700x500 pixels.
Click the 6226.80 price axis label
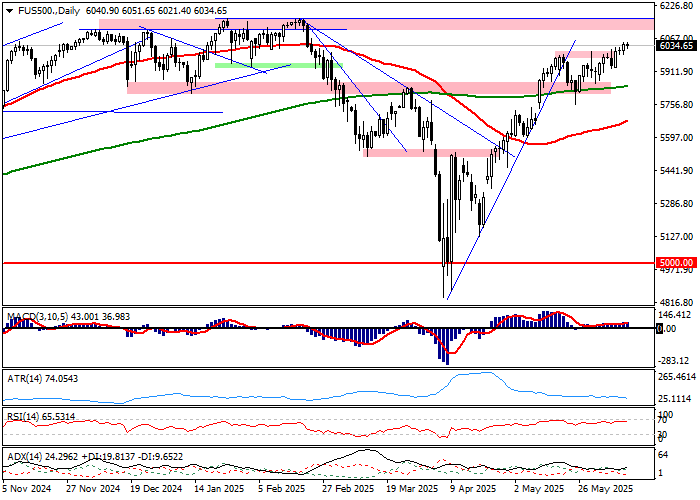coord(677,6)
